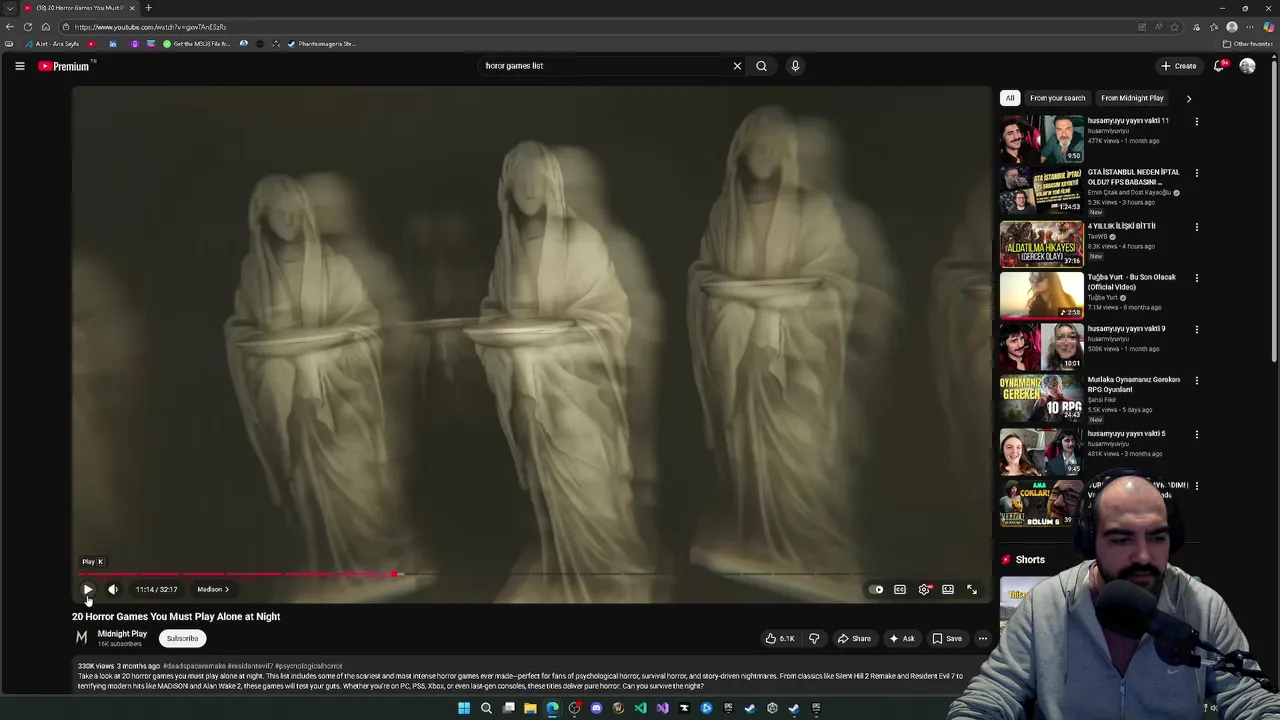Click the Ask button
1280x720 pixels.
902,638
